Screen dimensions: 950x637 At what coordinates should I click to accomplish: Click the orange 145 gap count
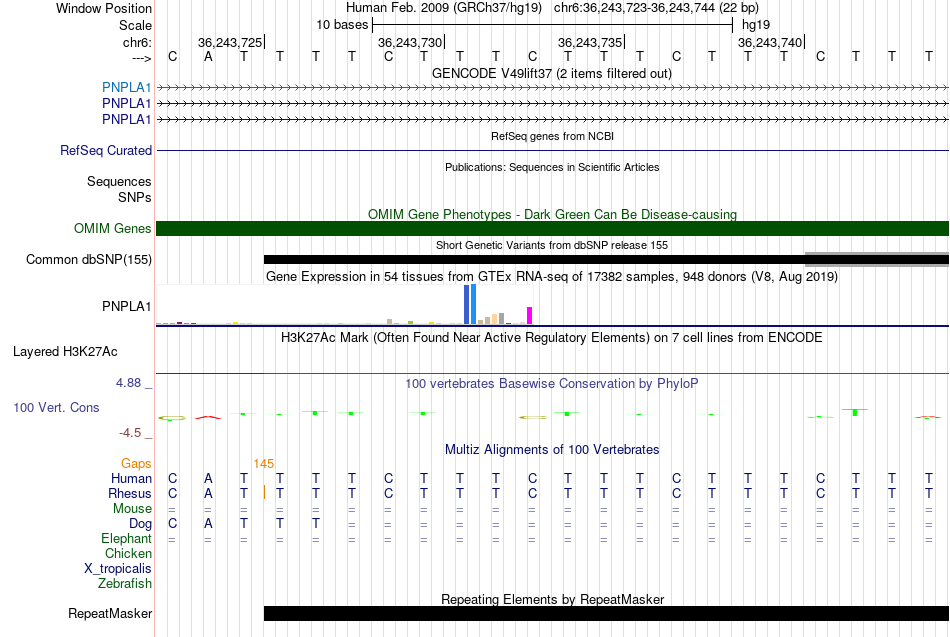point(264,464)
